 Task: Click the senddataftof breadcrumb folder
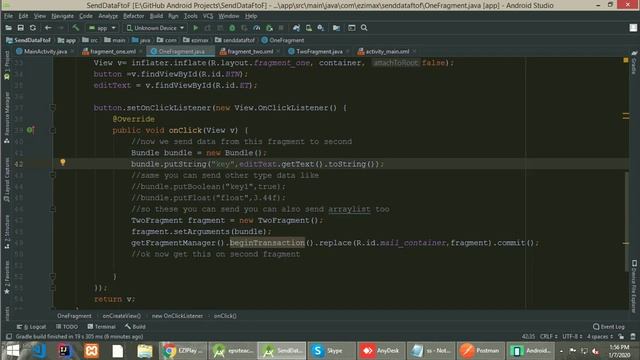[x=235, y=40]
